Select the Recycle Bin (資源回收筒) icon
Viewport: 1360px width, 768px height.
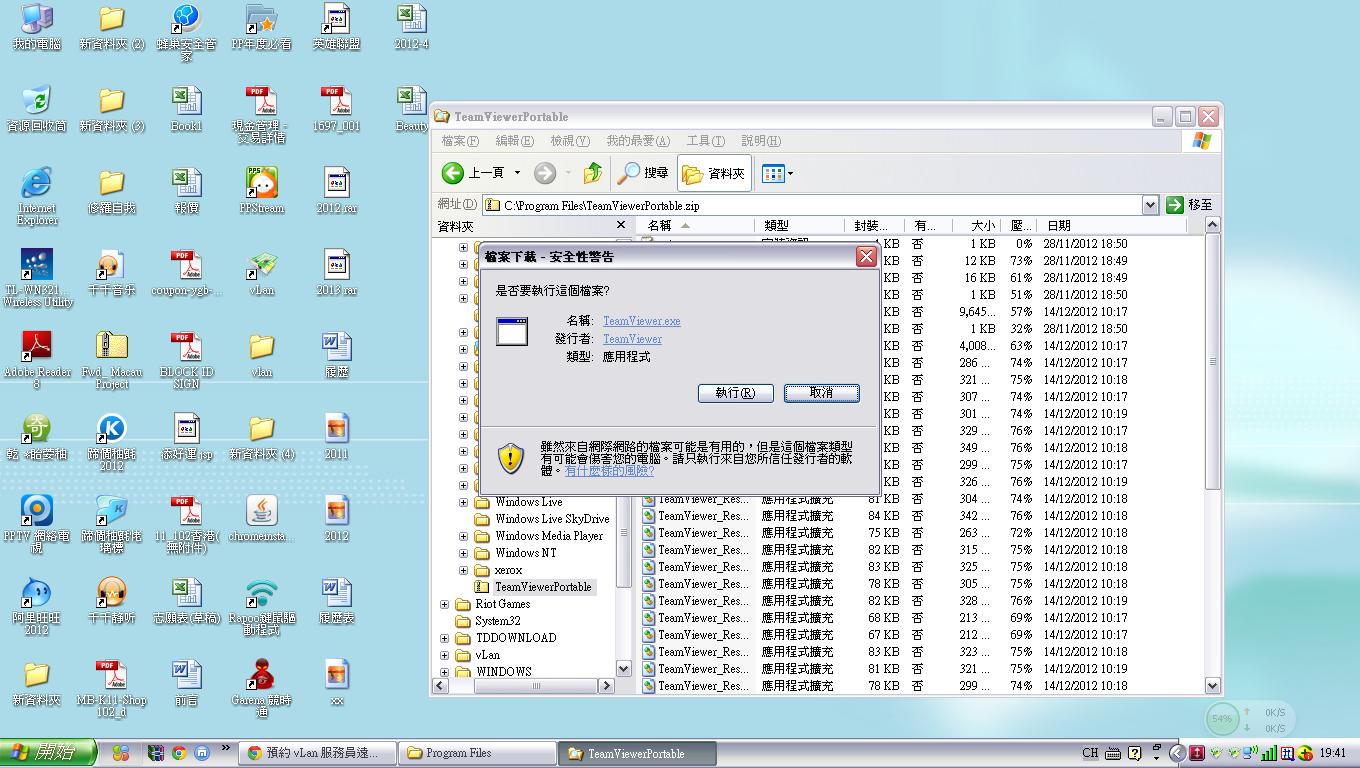(x=37, y=102)
